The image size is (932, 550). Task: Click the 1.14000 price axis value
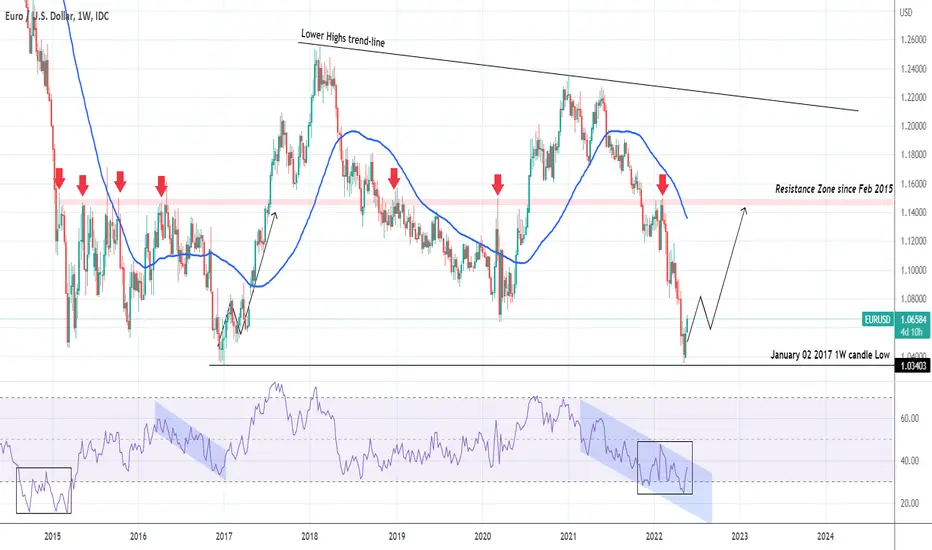pos(913,213)
